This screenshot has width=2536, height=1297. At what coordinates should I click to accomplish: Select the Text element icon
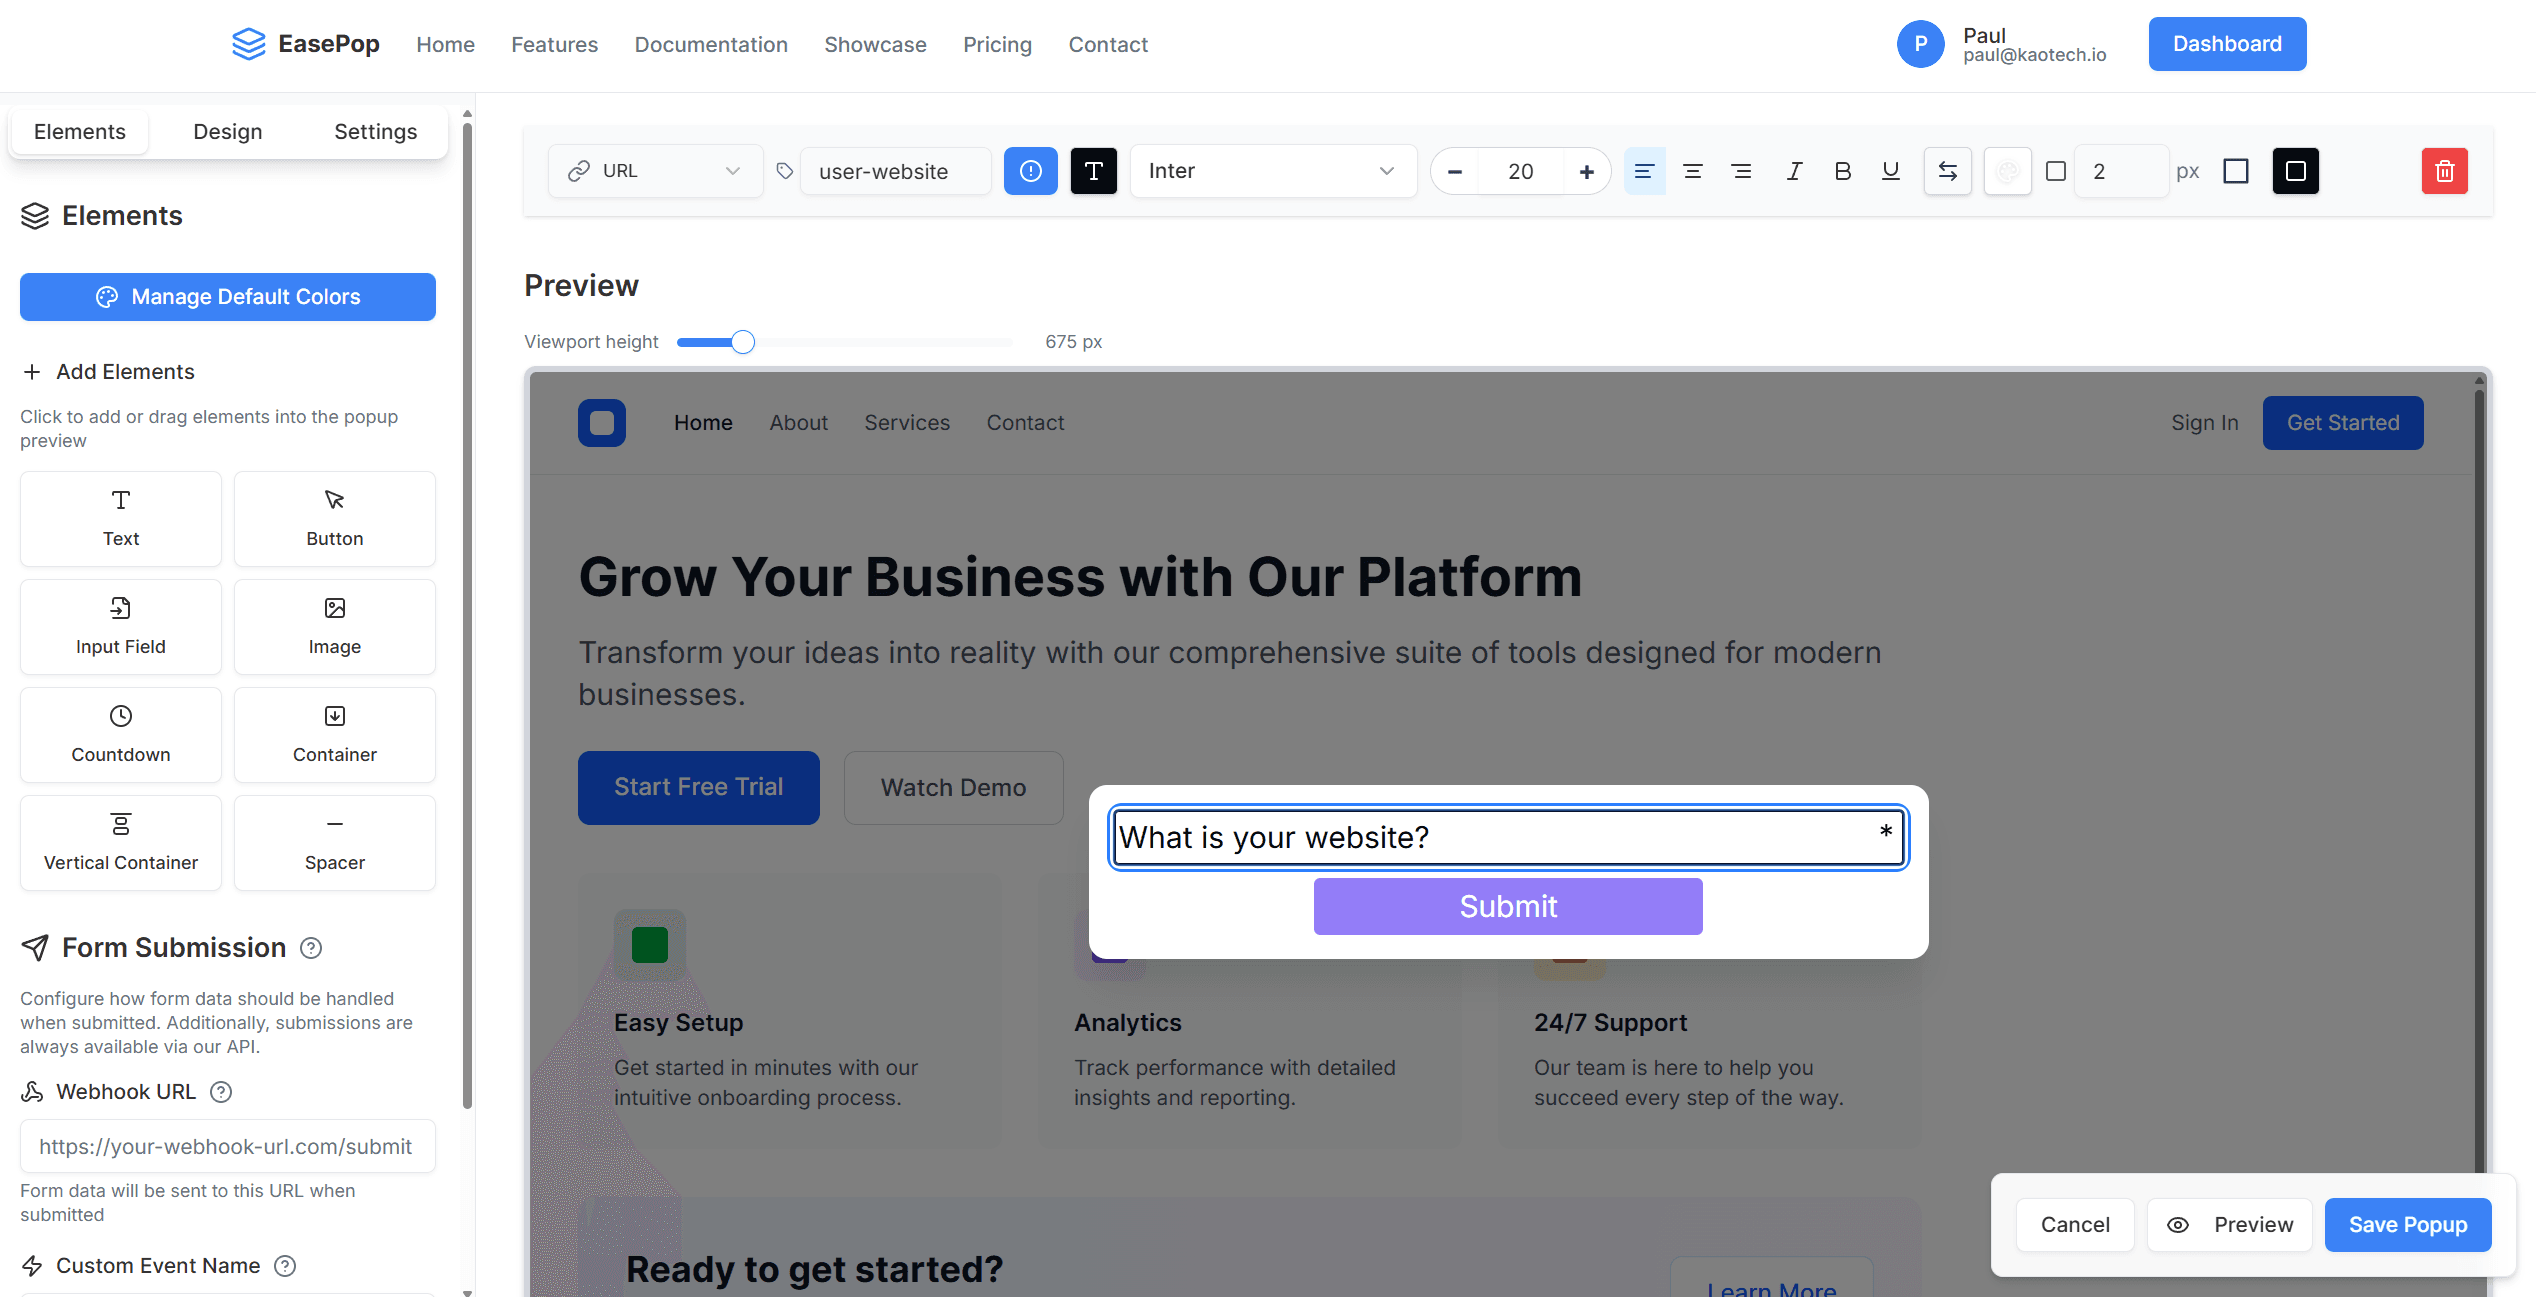pyautogui.click(x=120, y=518)
